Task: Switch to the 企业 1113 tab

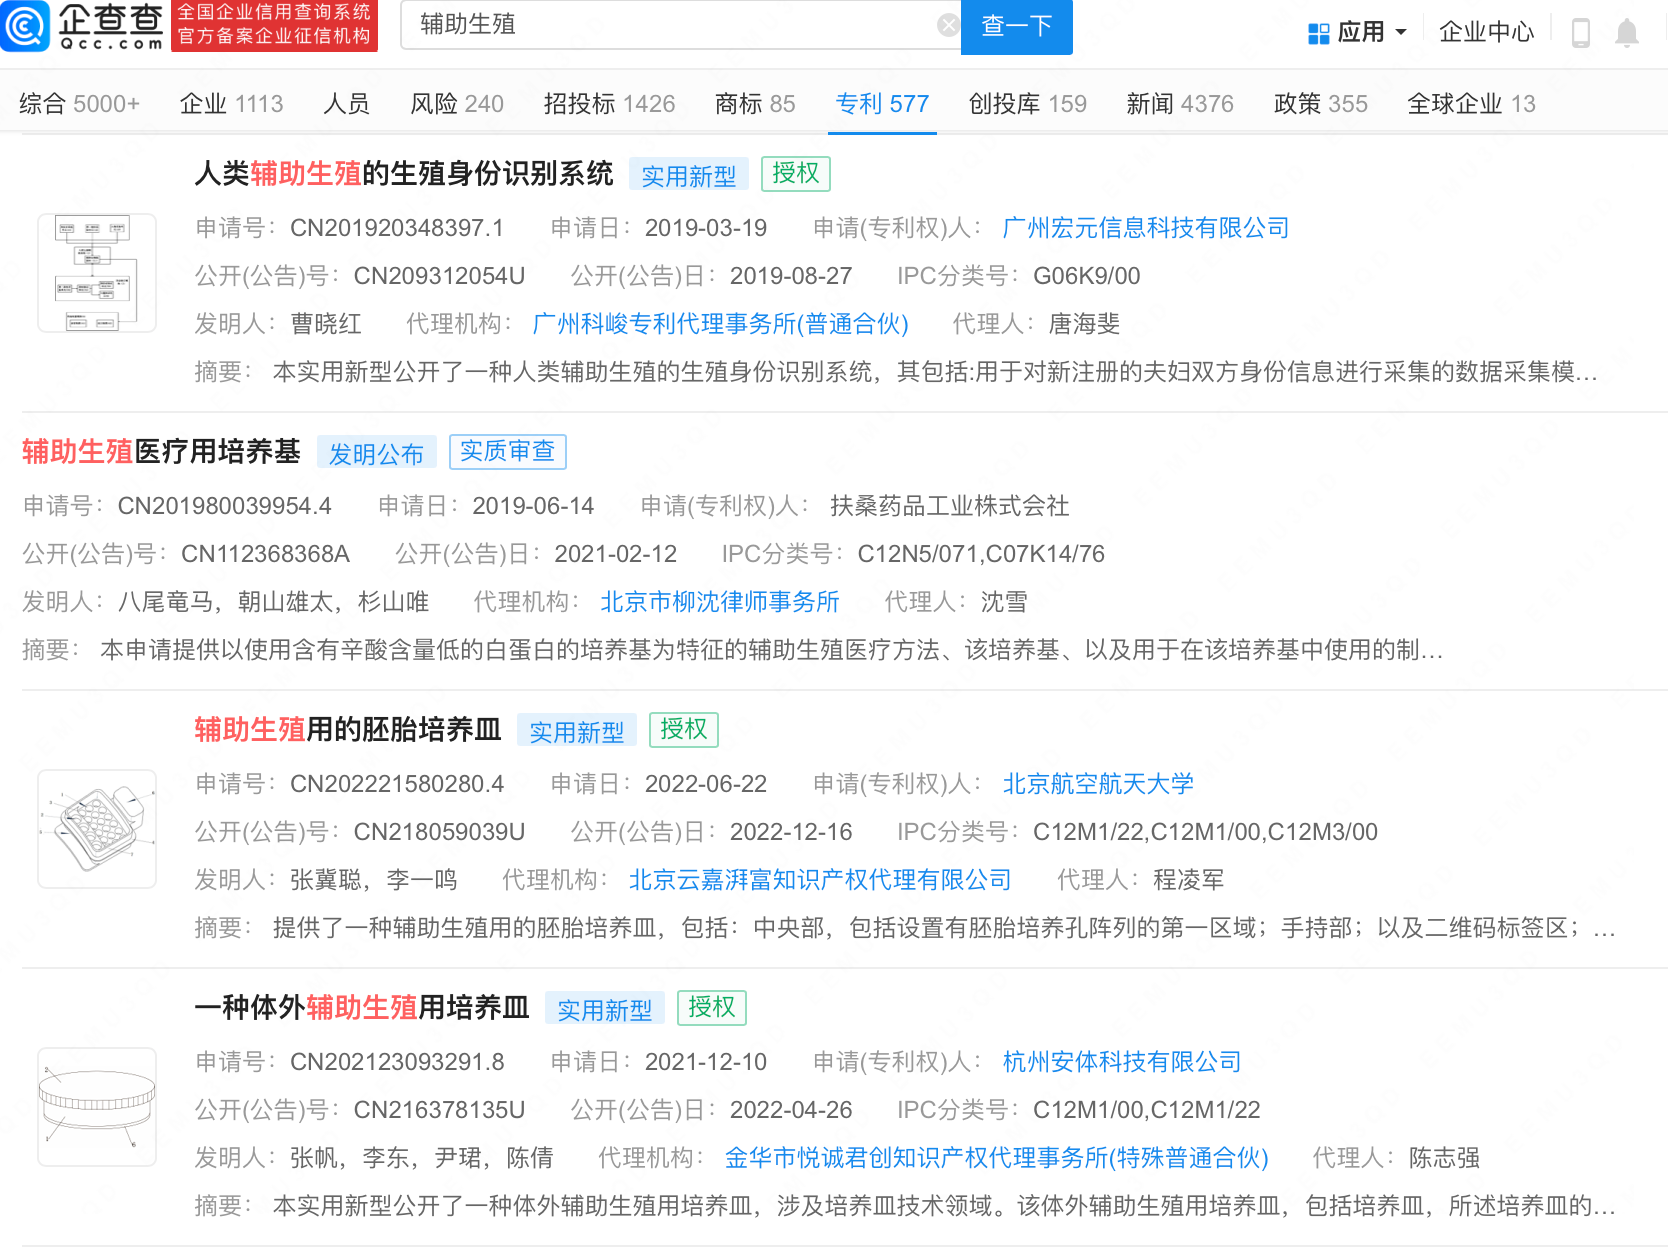Action: (231, 103)
